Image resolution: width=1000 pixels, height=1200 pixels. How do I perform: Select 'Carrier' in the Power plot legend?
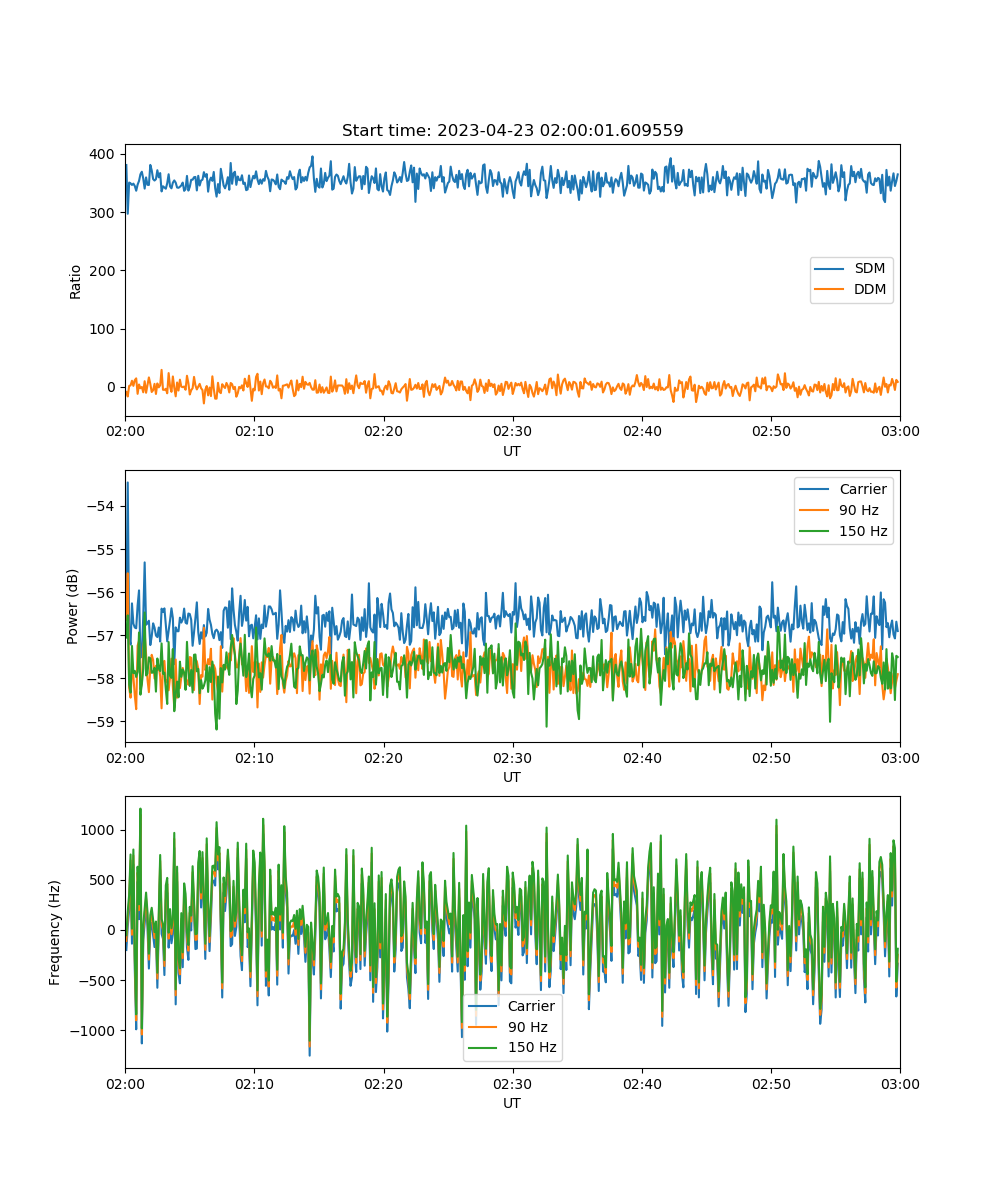click(x=863, y=489)
